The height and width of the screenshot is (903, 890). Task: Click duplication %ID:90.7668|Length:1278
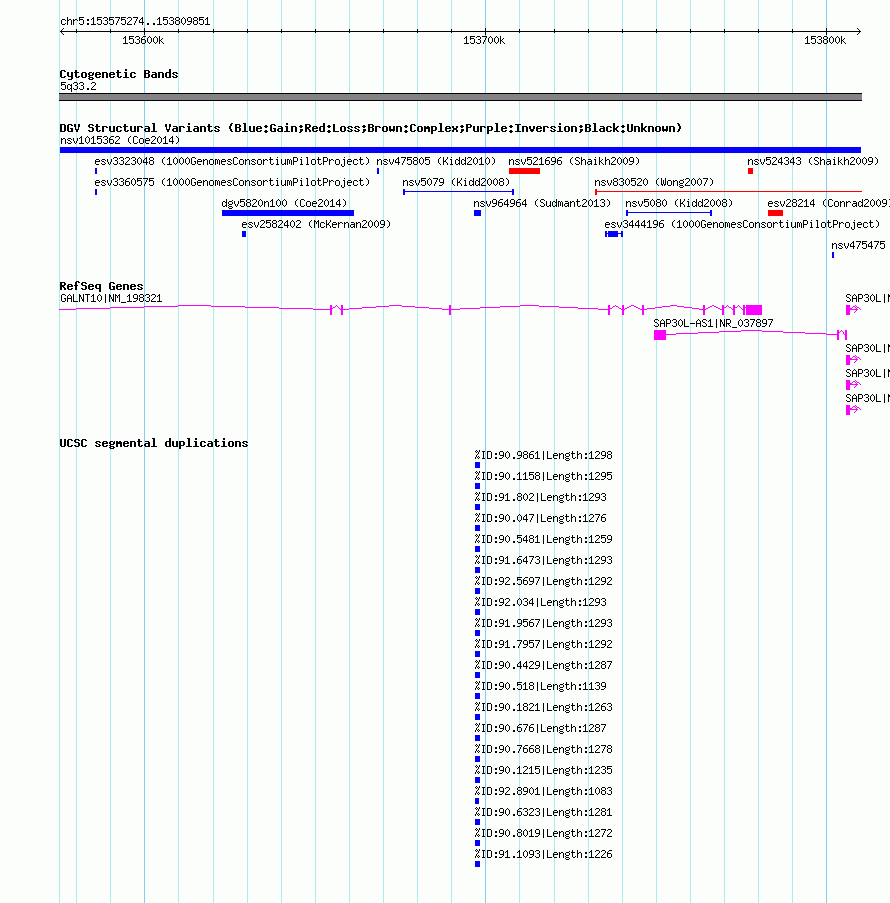pos(543,749)
